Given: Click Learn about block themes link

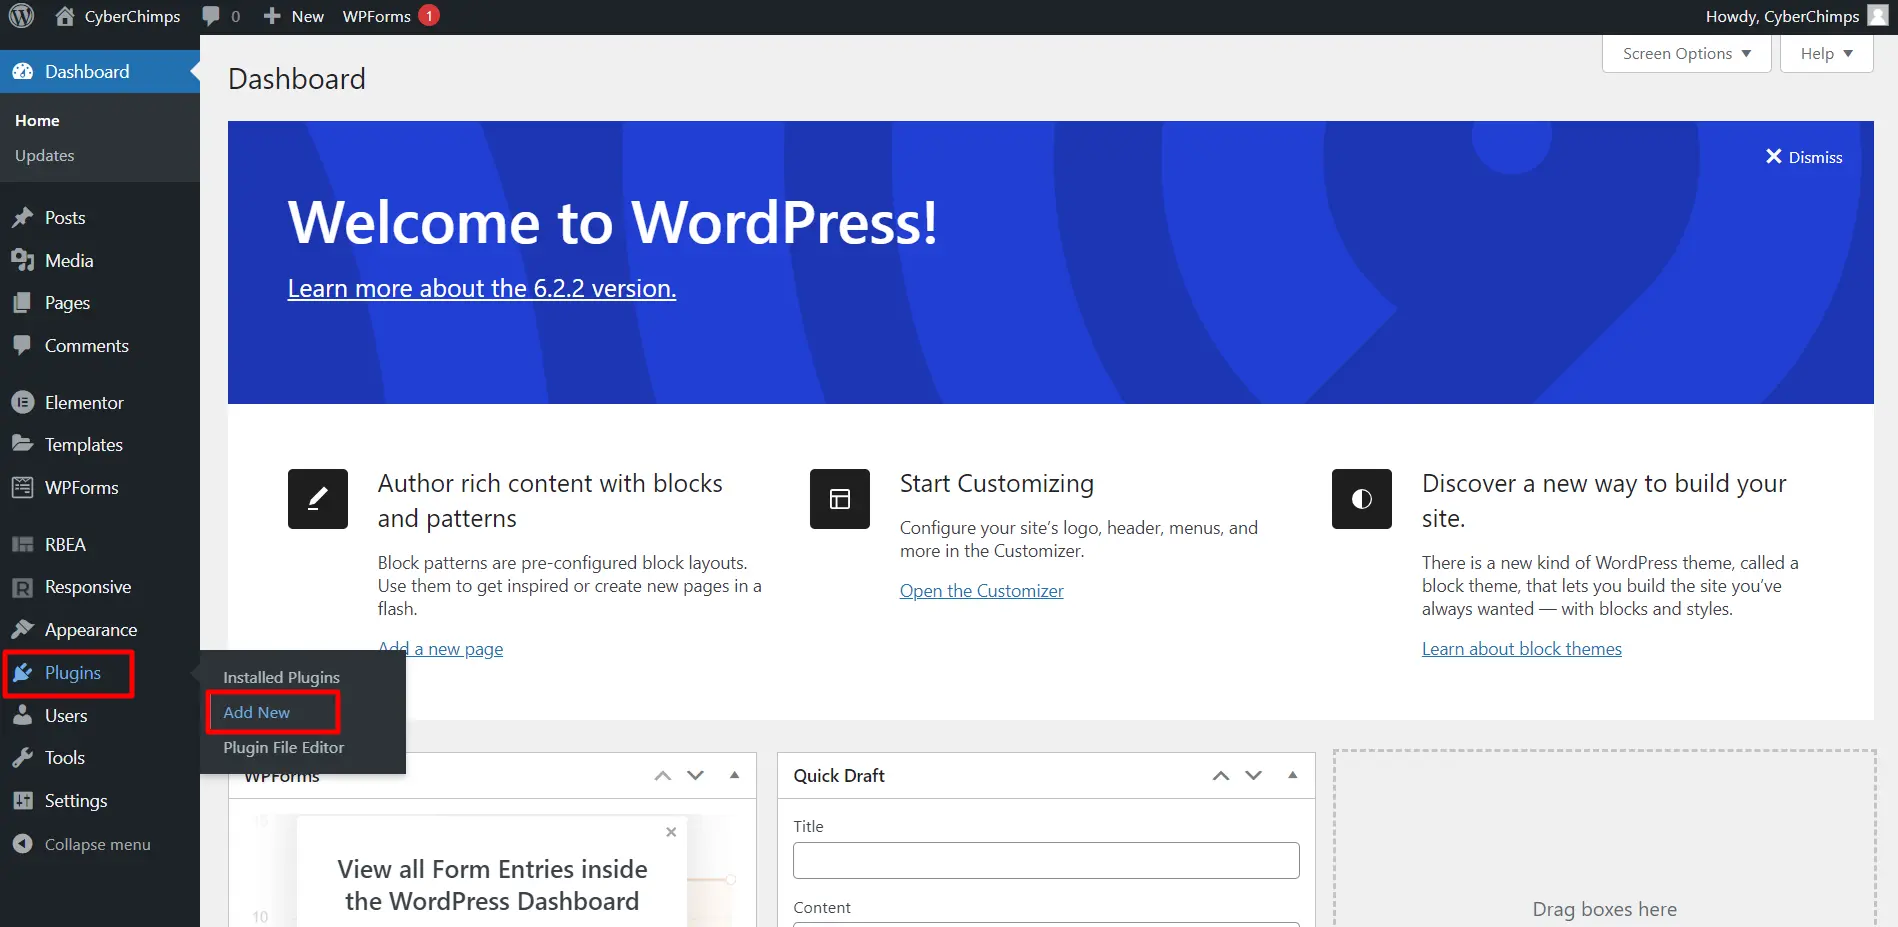Looking at the screenshot, I should point(1522,648).
